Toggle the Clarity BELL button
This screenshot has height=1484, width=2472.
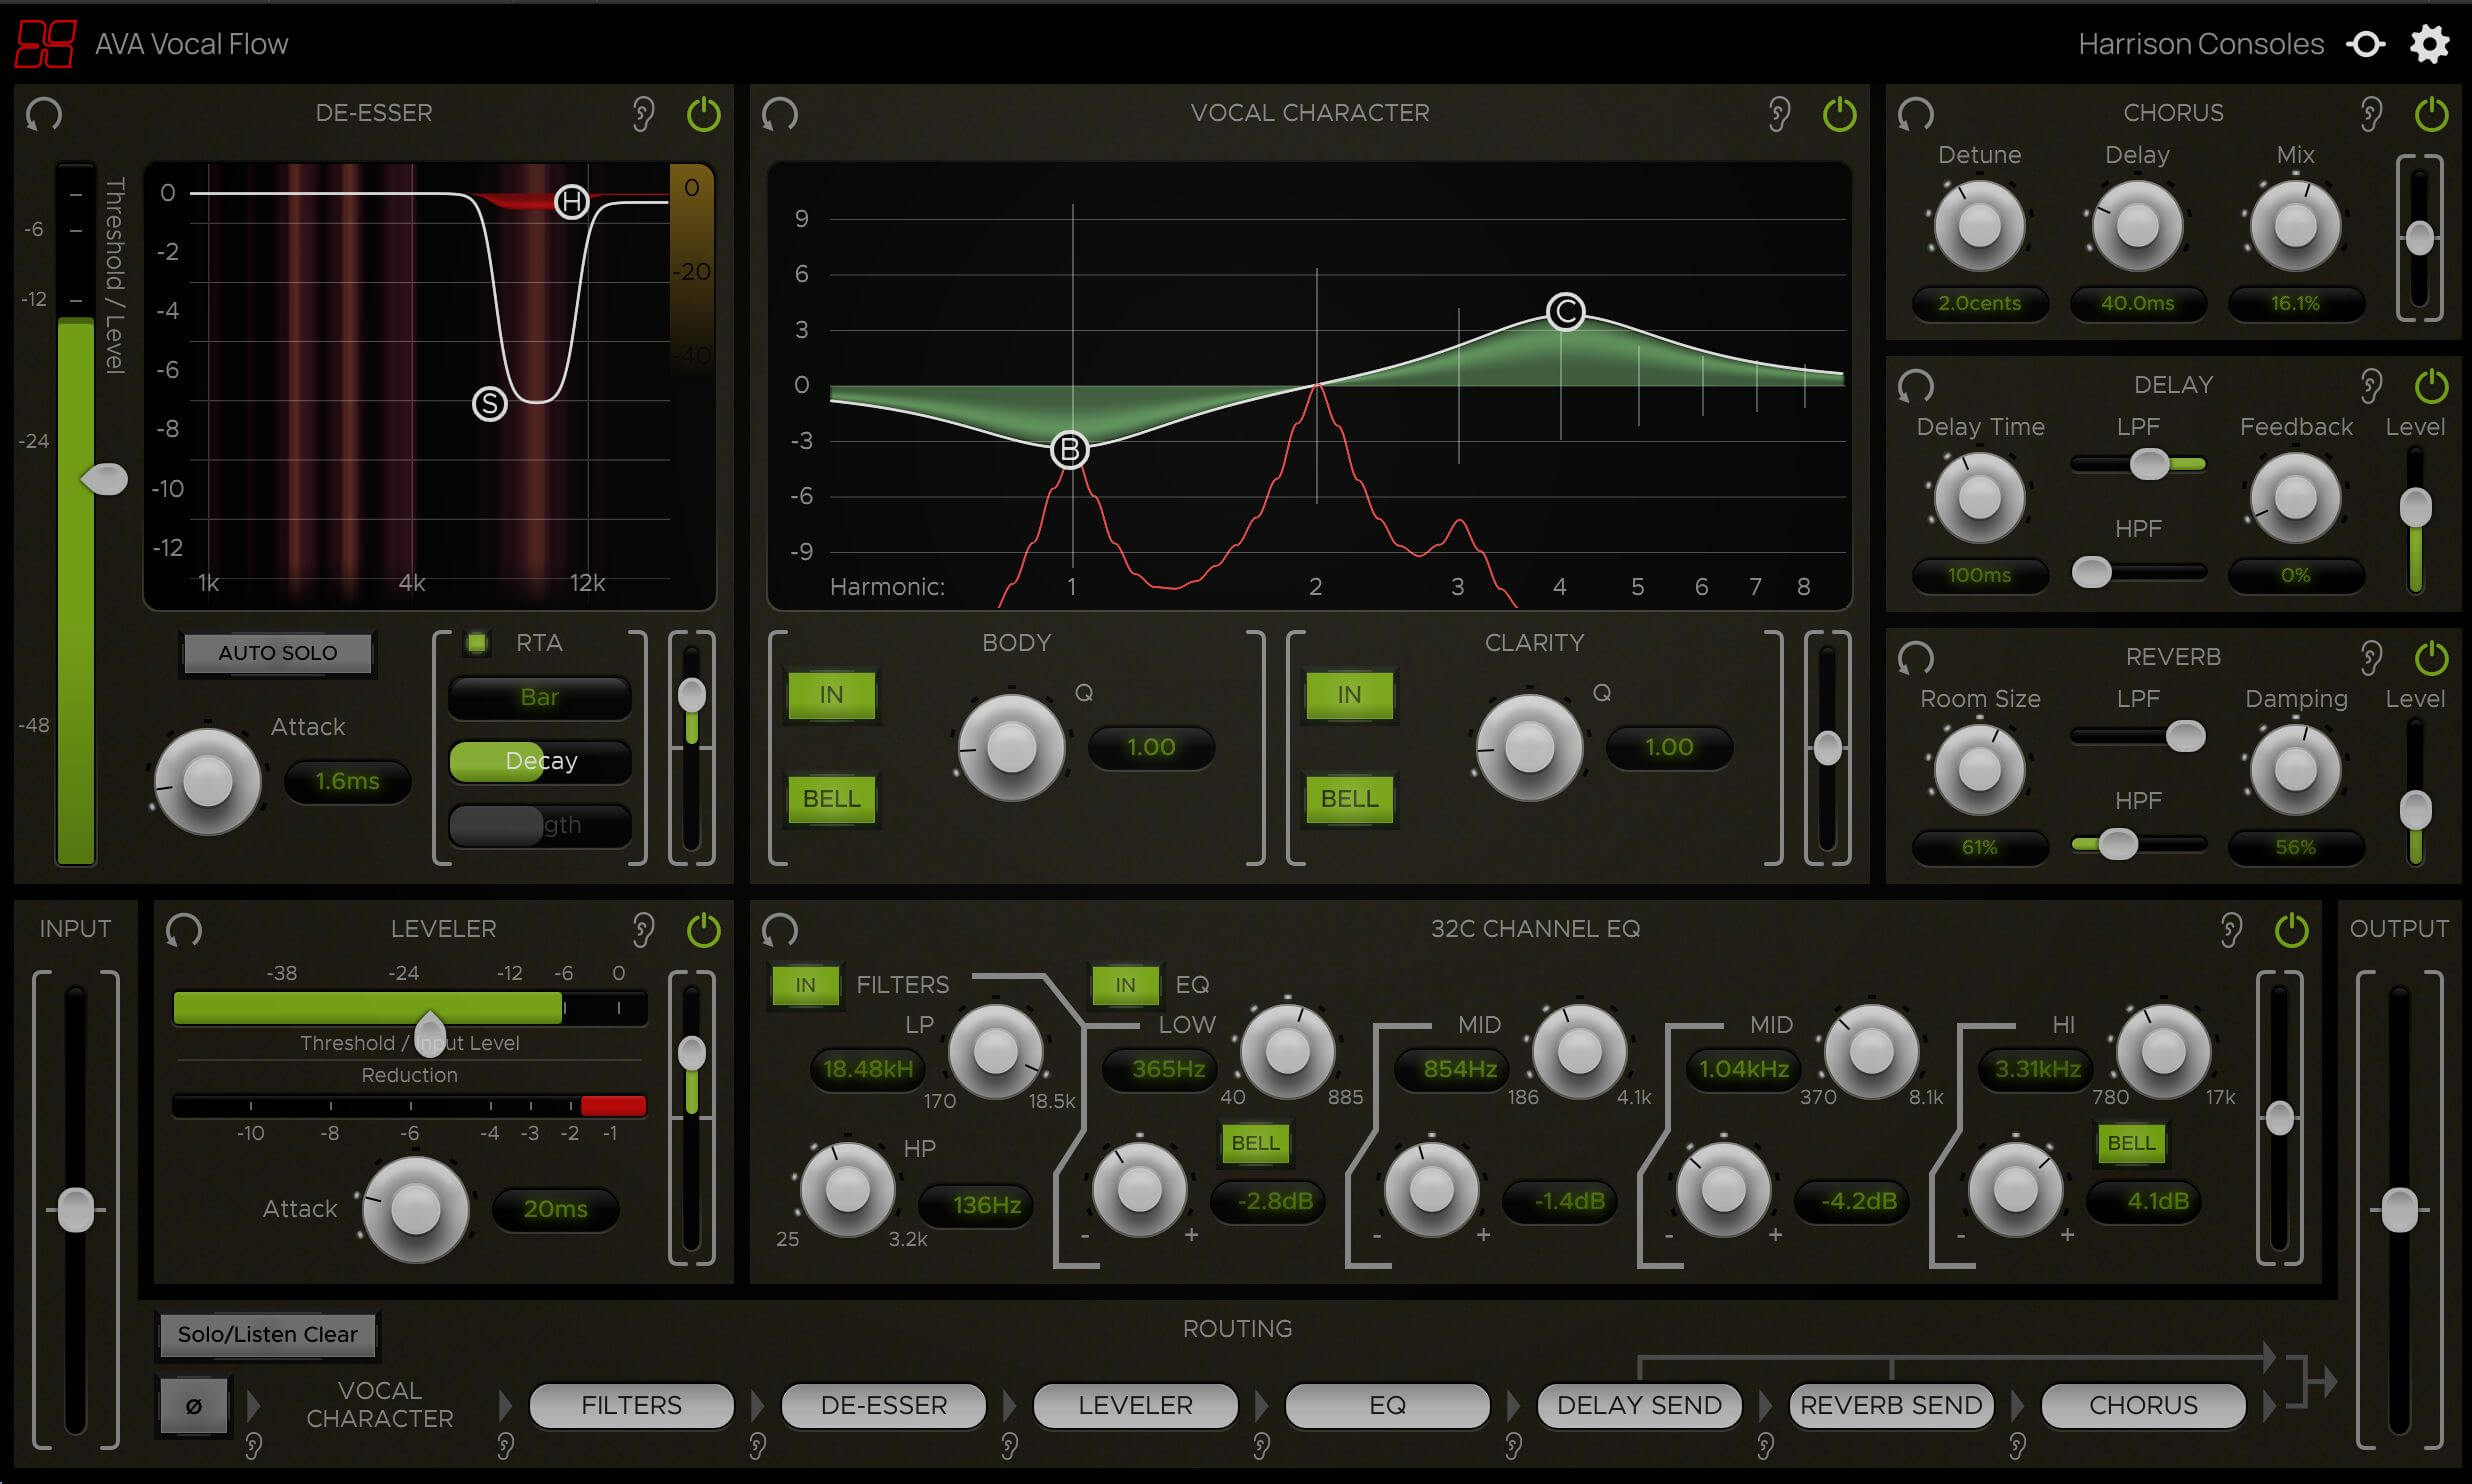[x=1349, y=799]
